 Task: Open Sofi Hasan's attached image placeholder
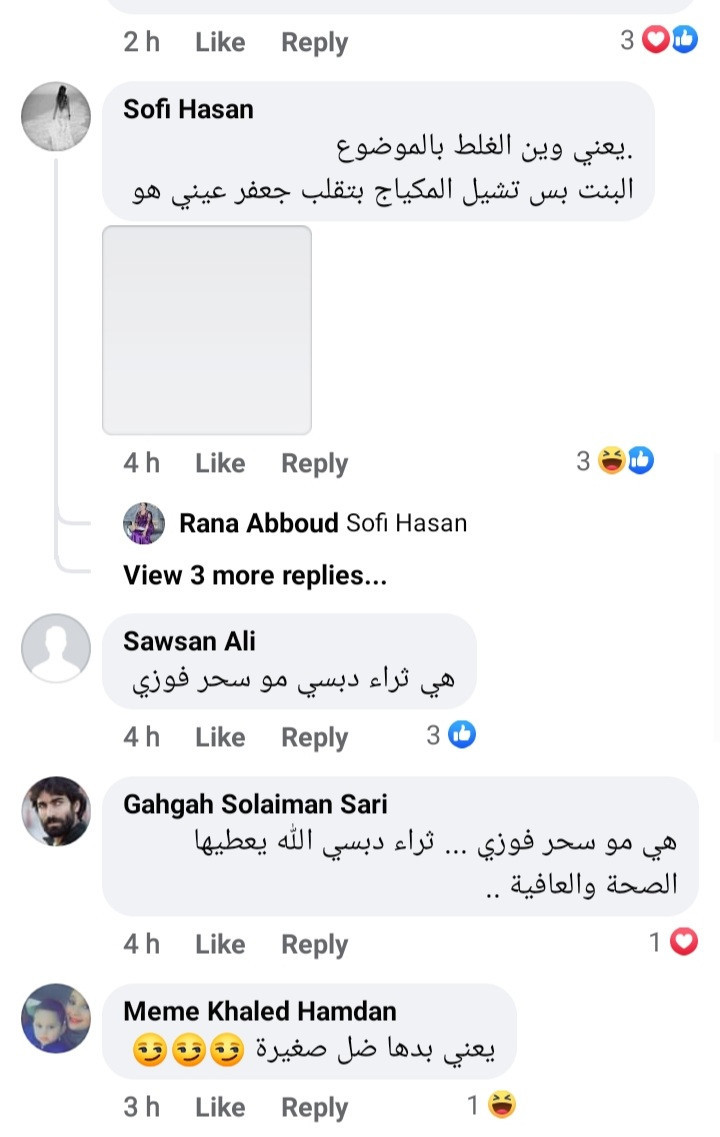207,330
